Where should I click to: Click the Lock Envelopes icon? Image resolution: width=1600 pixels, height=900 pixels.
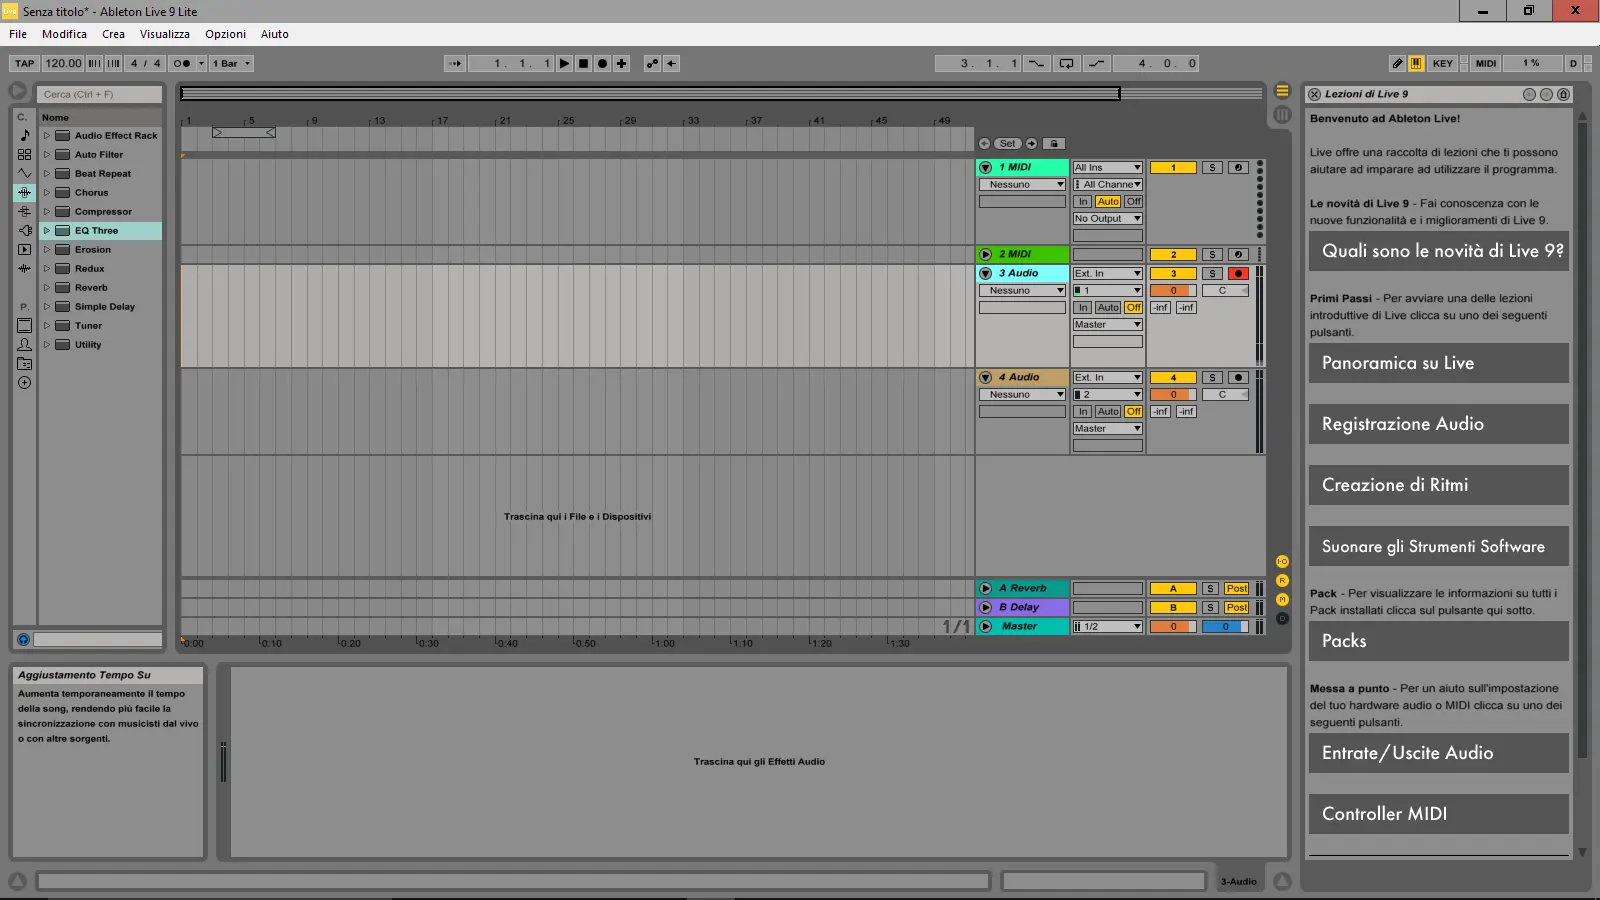coord(1054,143)
